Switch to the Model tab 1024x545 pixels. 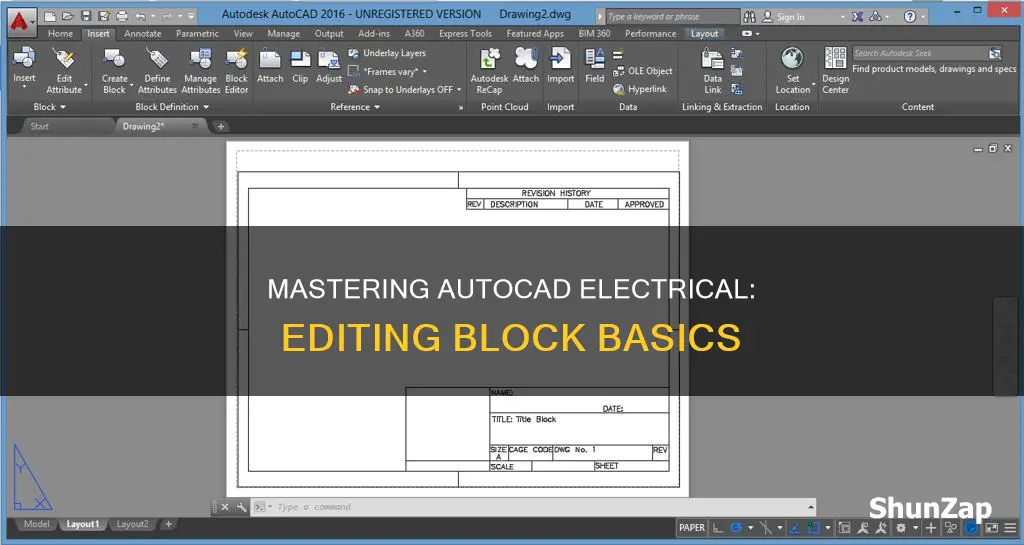click(36, 523)
